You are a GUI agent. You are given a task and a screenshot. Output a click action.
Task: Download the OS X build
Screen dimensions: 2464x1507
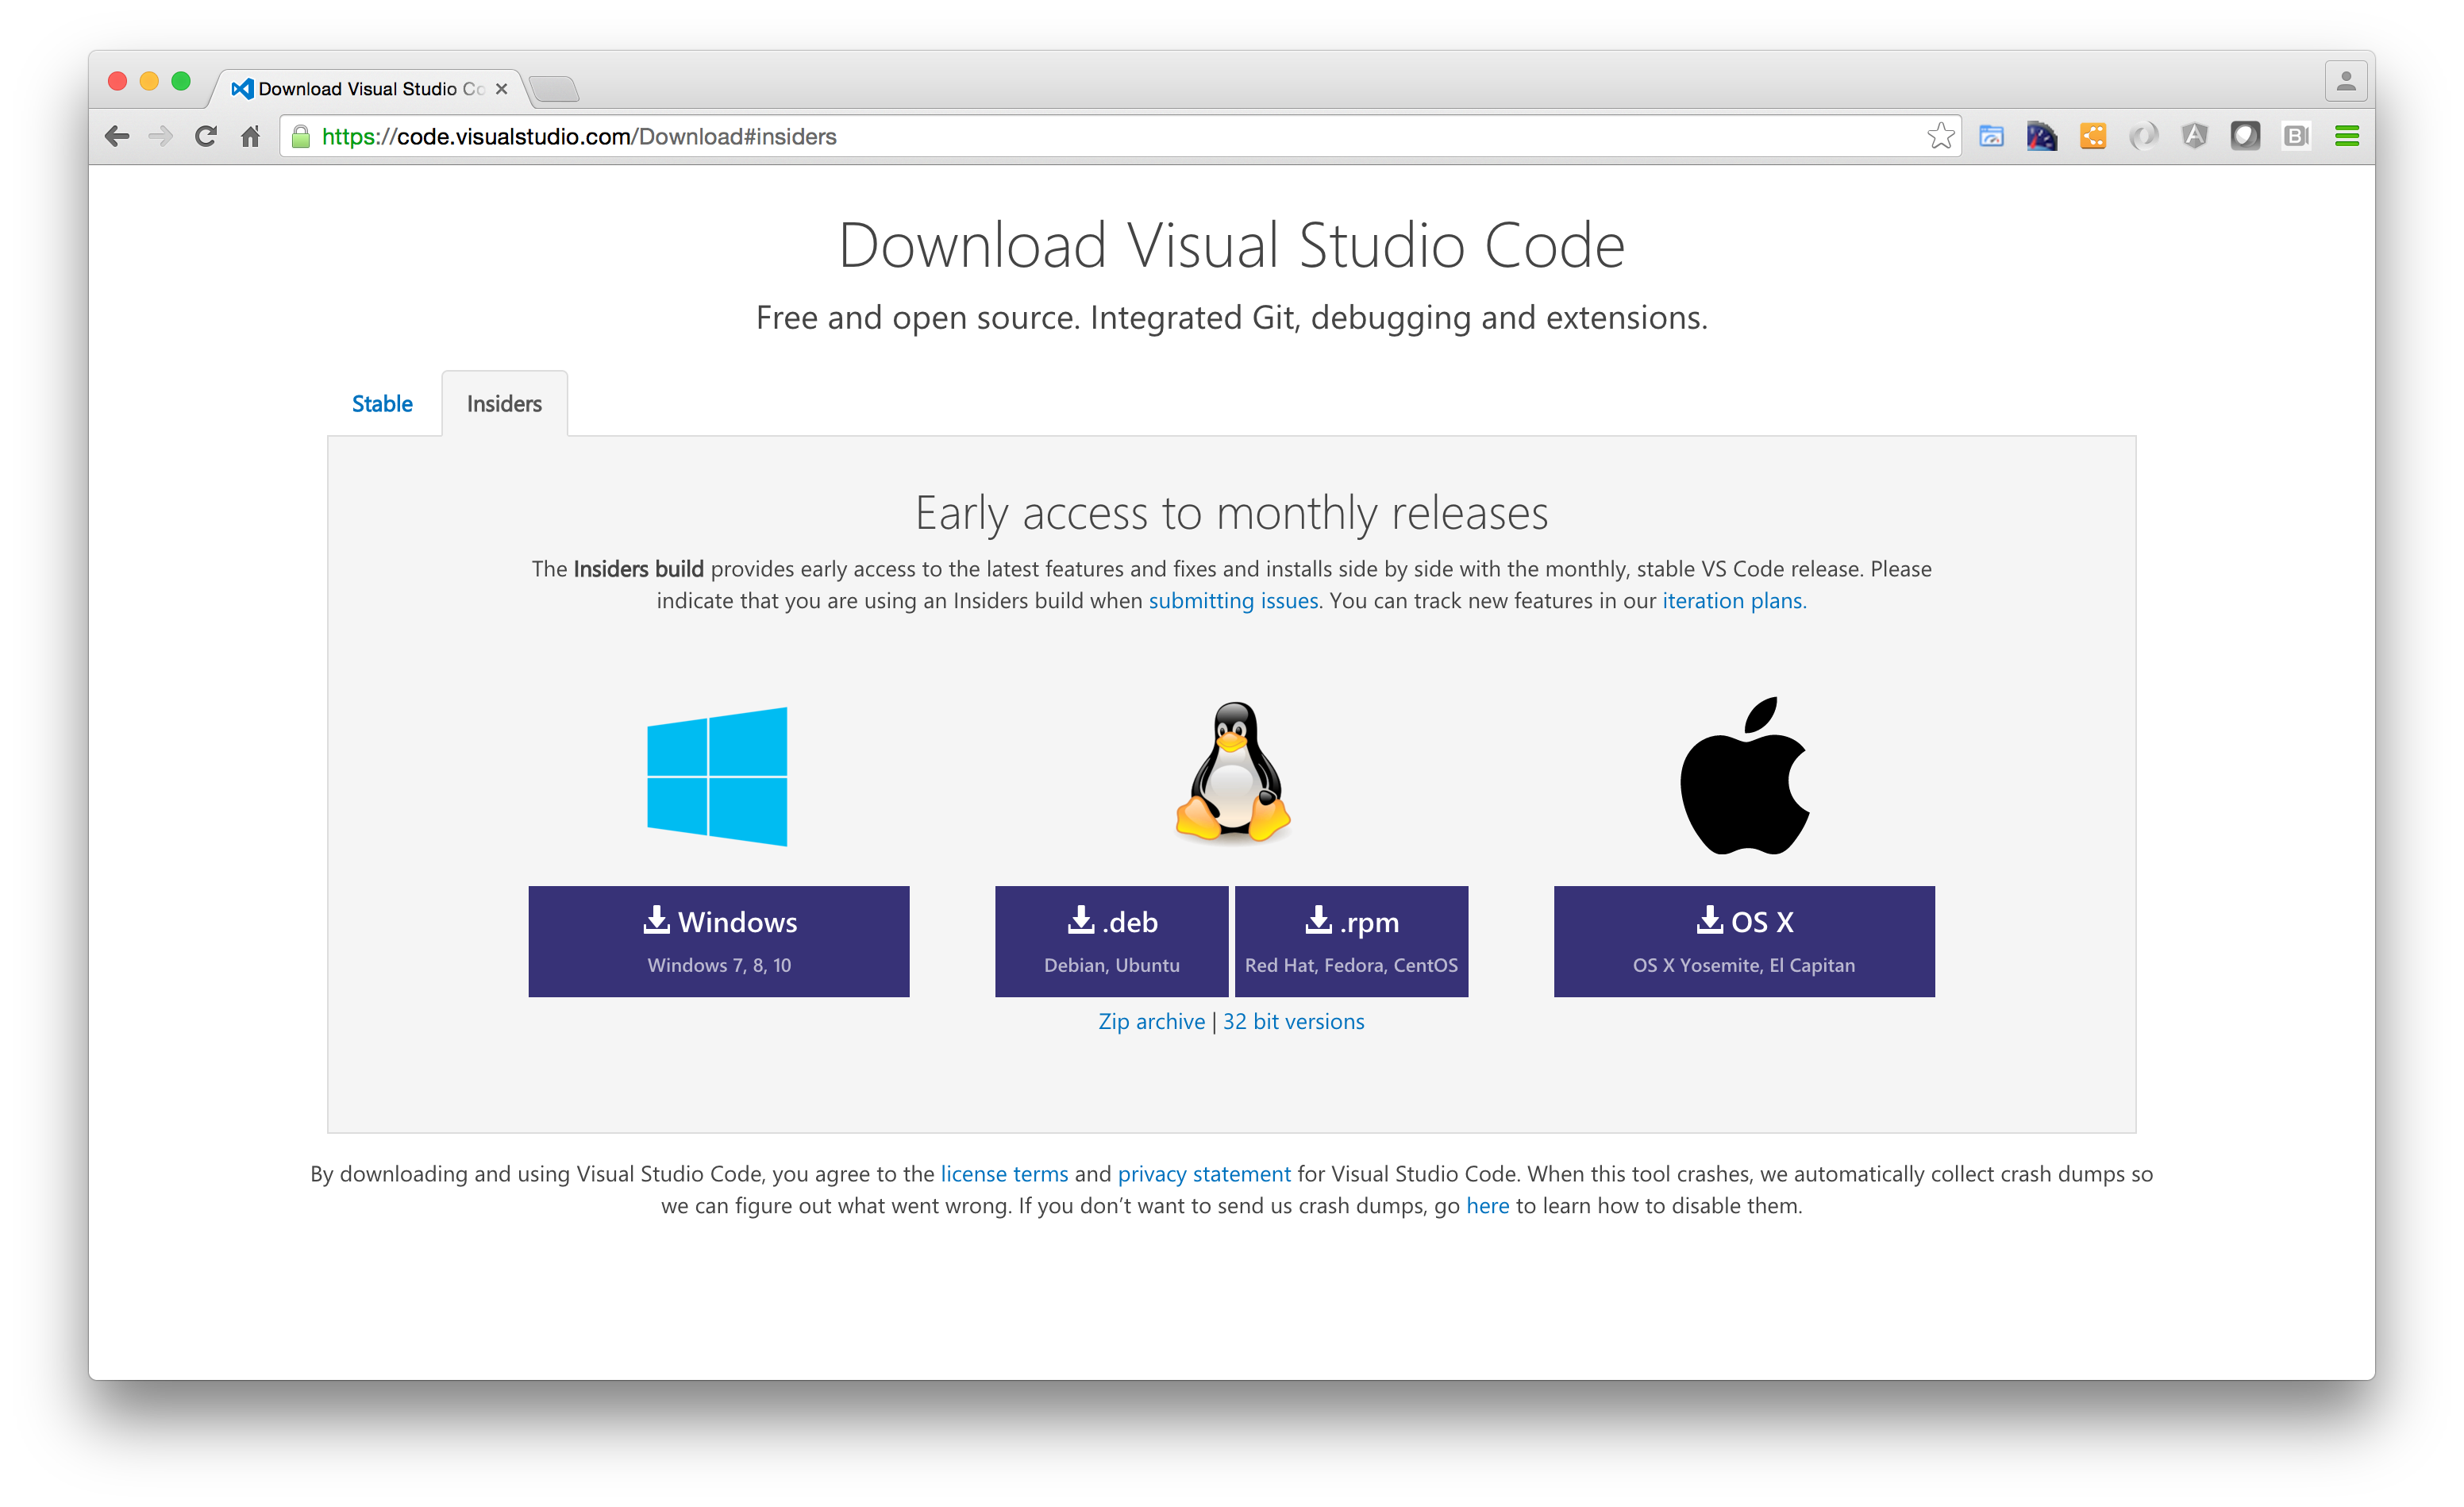[x=1743, y=941]
